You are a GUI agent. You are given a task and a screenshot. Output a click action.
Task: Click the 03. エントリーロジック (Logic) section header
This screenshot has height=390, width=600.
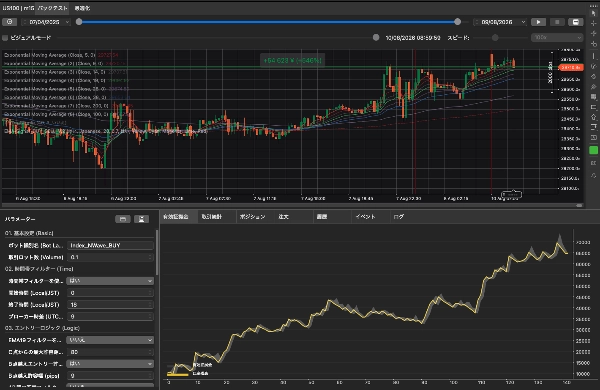42,328
